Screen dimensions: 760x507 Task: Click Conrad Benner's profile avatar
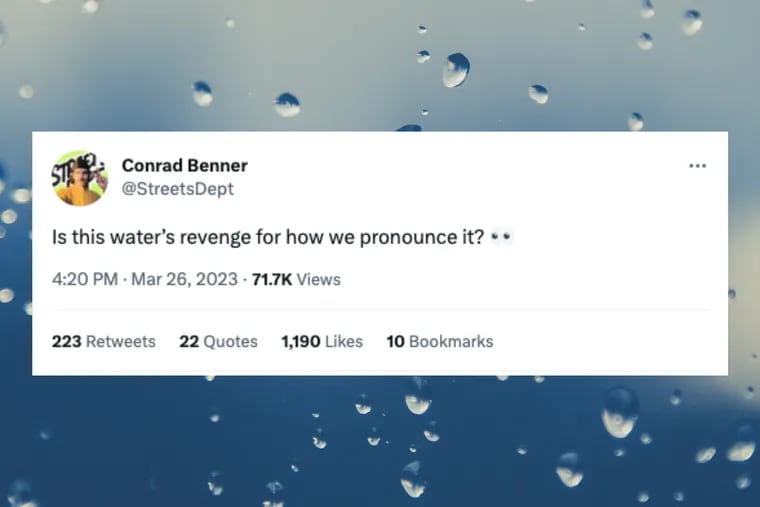click(x=79, y=178)
